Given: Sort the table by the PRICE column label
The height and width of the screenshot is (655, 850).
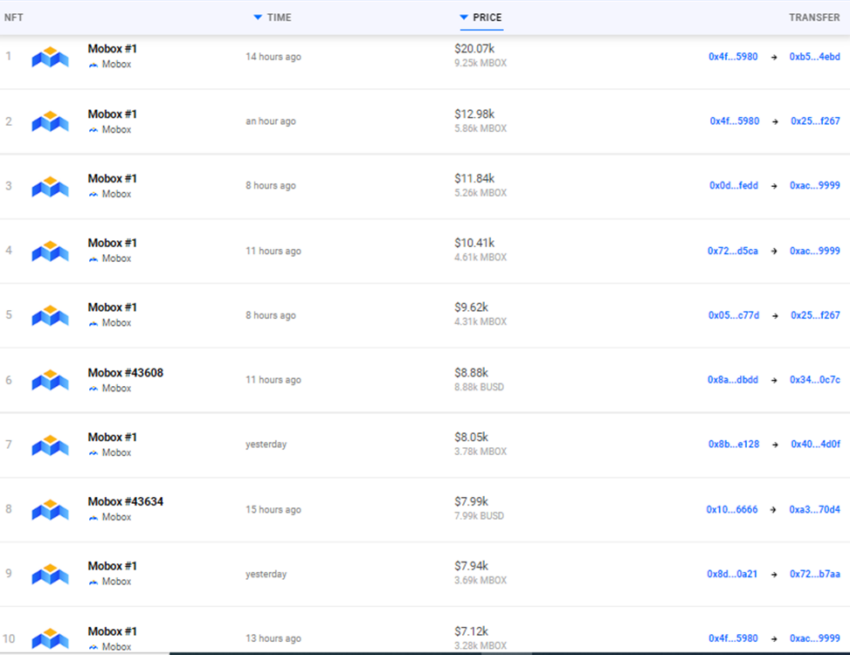Looking at the screenshot, I should tap(487, 17).
